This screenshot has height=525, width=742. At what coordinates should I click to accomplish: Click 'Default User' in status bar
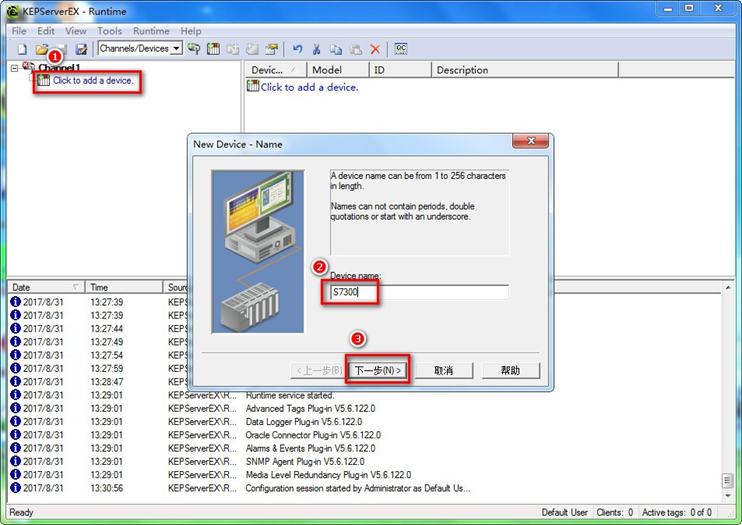coord(565,512)
